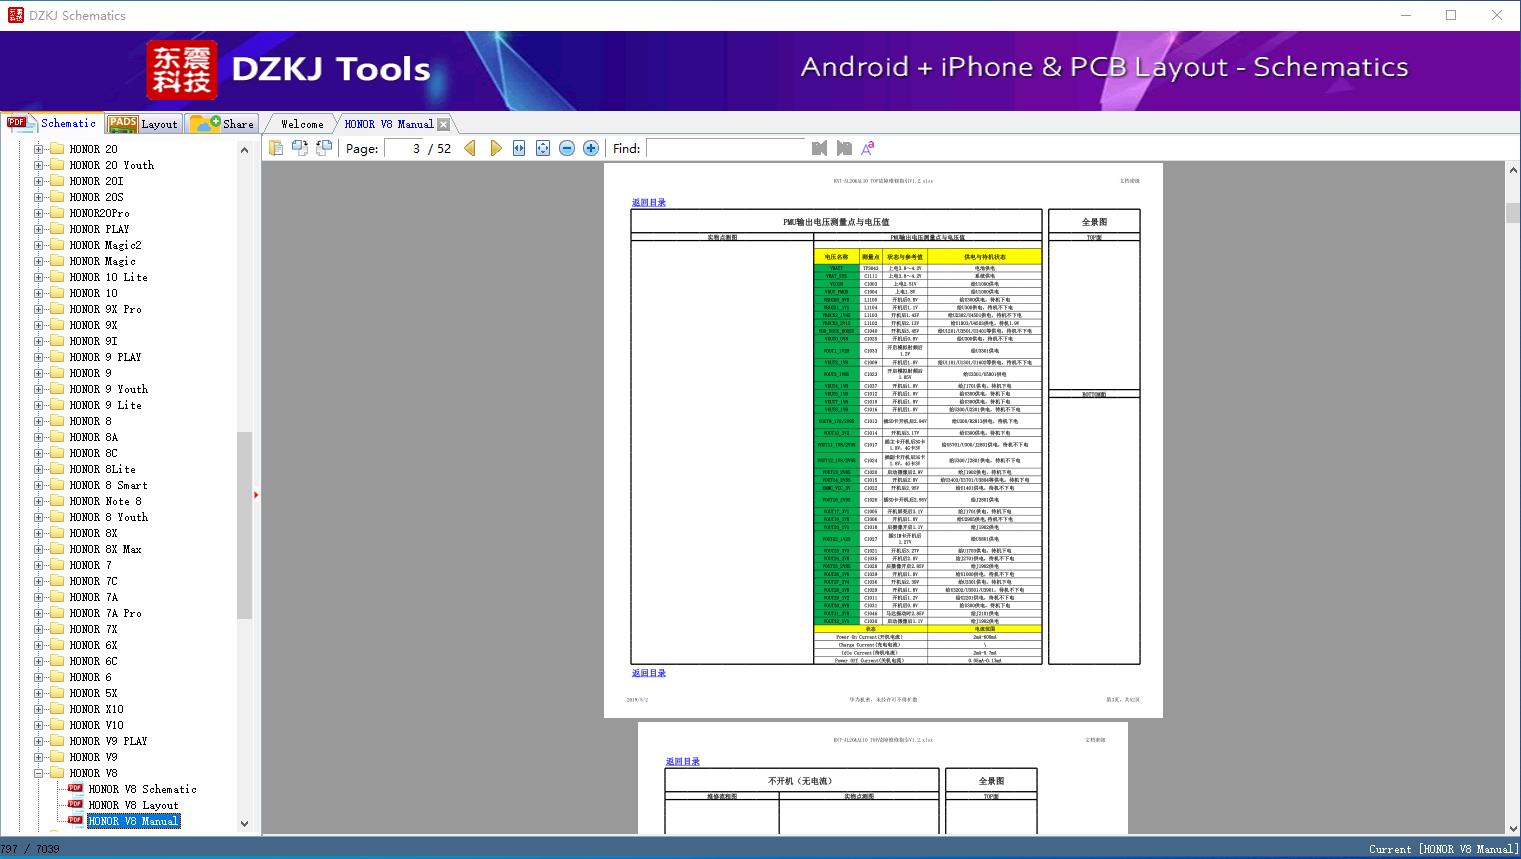
Task: Select the HONOR Note 8 folder
Action: click(x=106, y=501)
